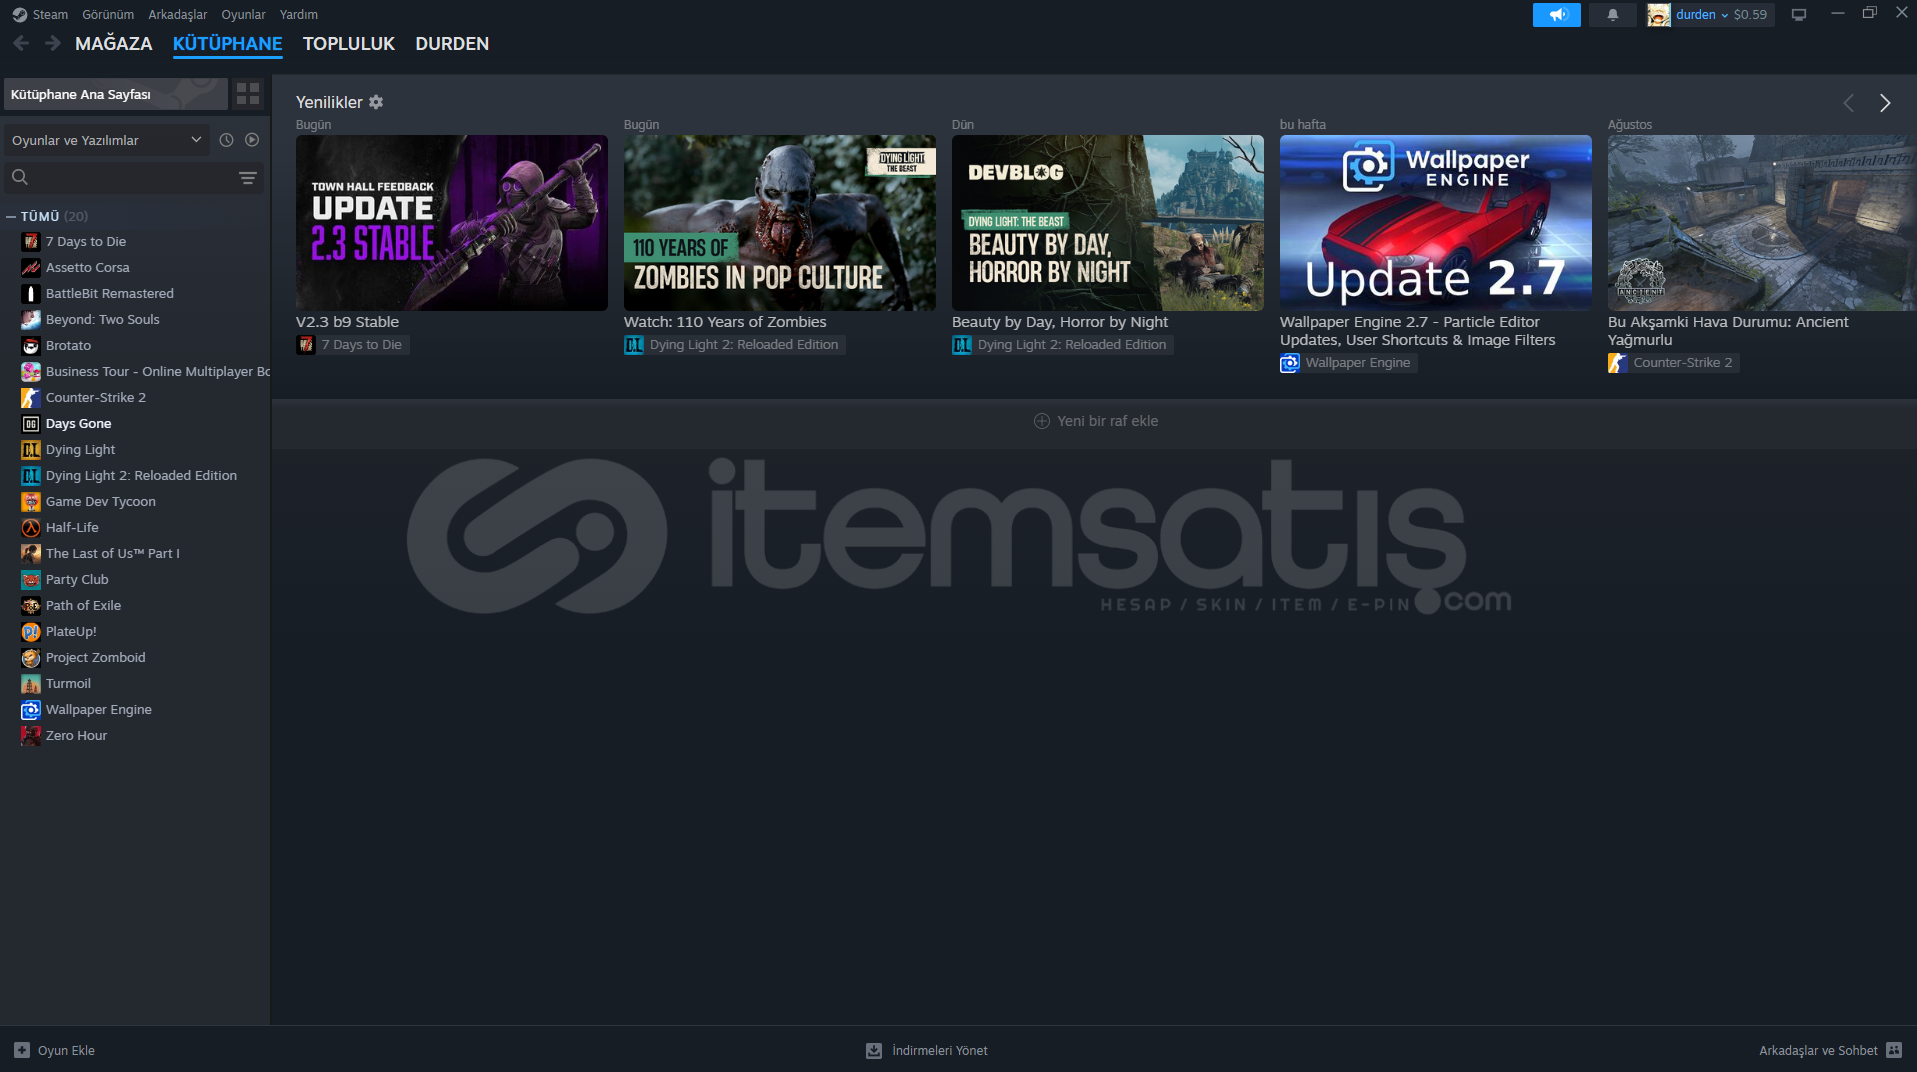Open the Ancient map news thumbnail
This screenshot has height=1072, width=1917.
(x=1762, y=223)
